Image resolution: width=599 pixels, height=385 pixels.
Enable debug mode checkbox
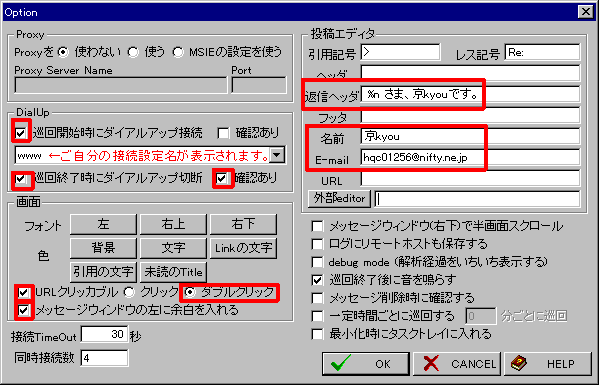(317, 262)
